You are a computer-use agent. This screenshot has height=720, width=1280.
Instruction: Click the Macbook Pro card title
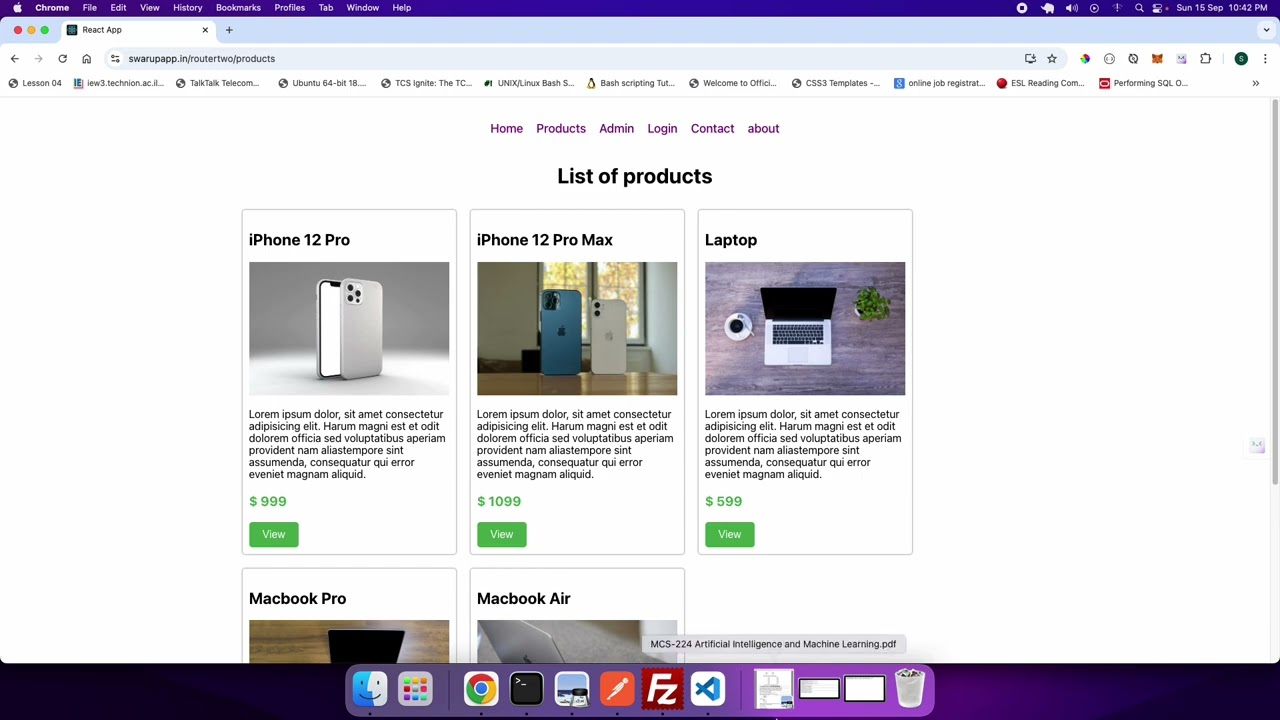click(x=298, y=599)
